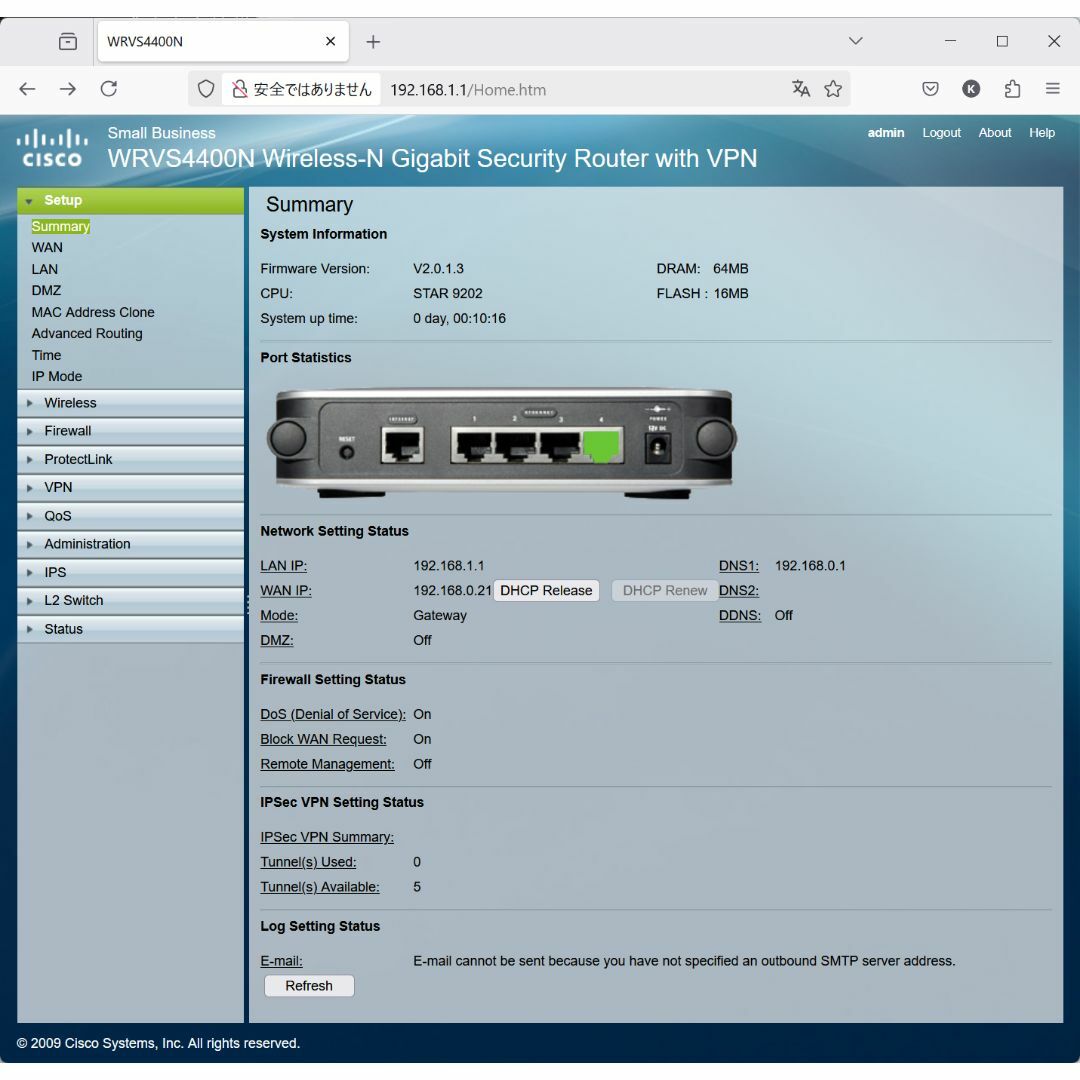Open the WAN setup page
1080x1080 pixels.
[x=47, y=247]
